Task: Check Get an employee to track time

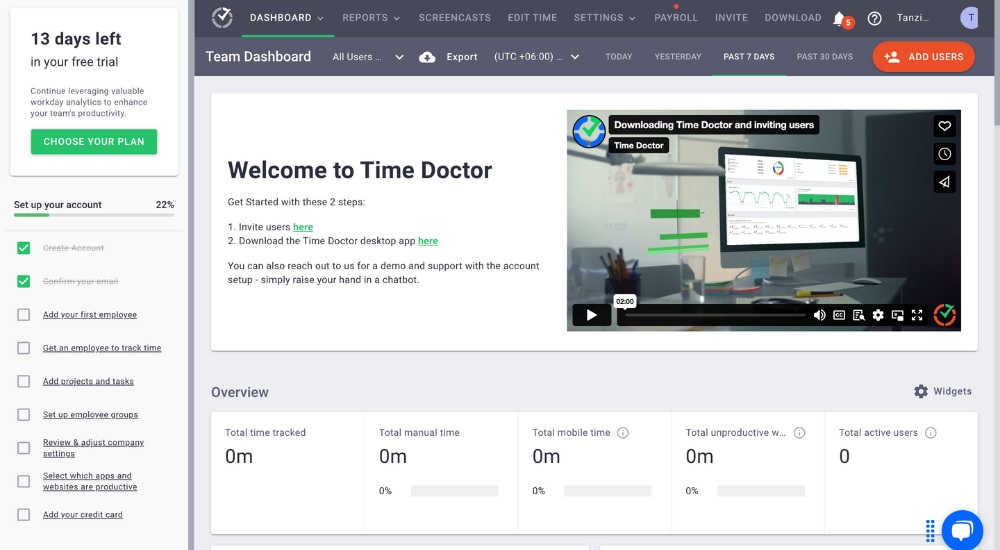Action: 24,348
